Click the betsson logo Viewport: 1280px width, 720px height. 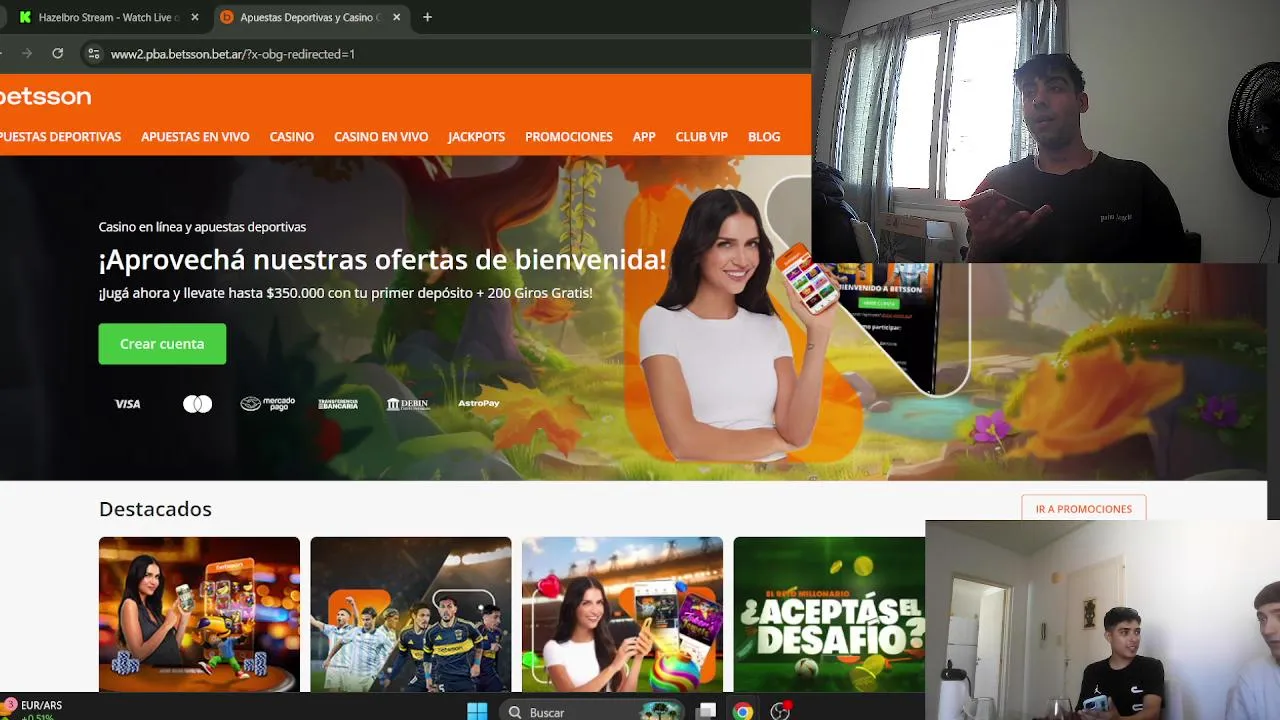coord(45,96)
